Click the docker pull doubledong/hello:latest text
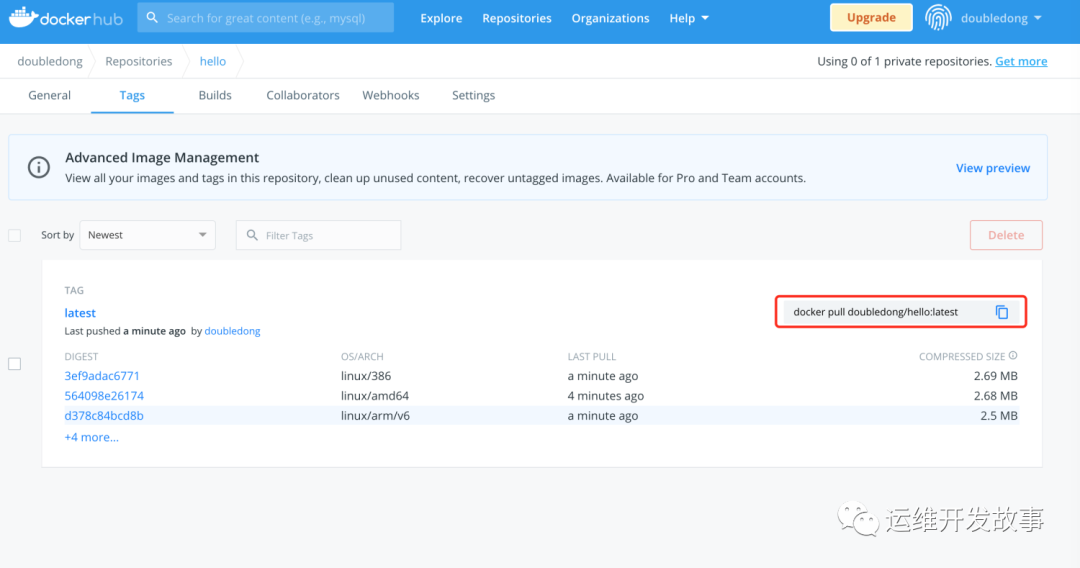The image size is (1080, 568). tap(875, 312)
